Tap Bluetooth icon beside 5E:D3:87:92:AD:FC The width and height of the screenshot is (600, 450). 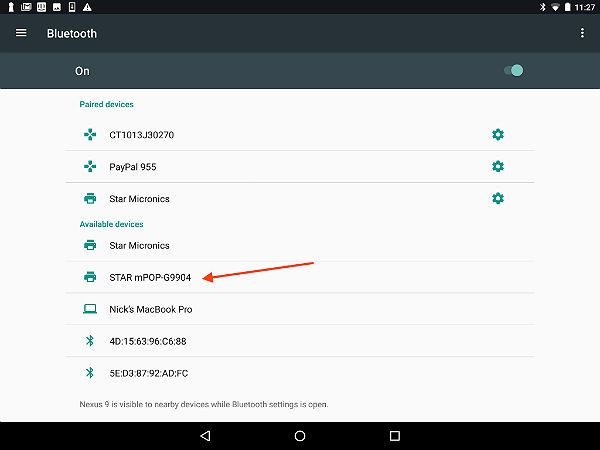click(x=90, y=373)
